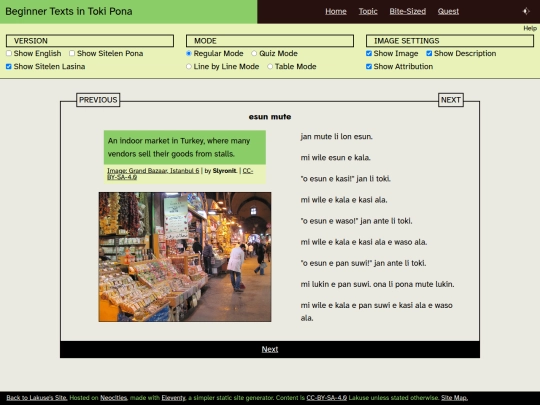The image size is (540, 405).
Task: Select Quiz Mode radio button
Action: click(x=254, y=53)
